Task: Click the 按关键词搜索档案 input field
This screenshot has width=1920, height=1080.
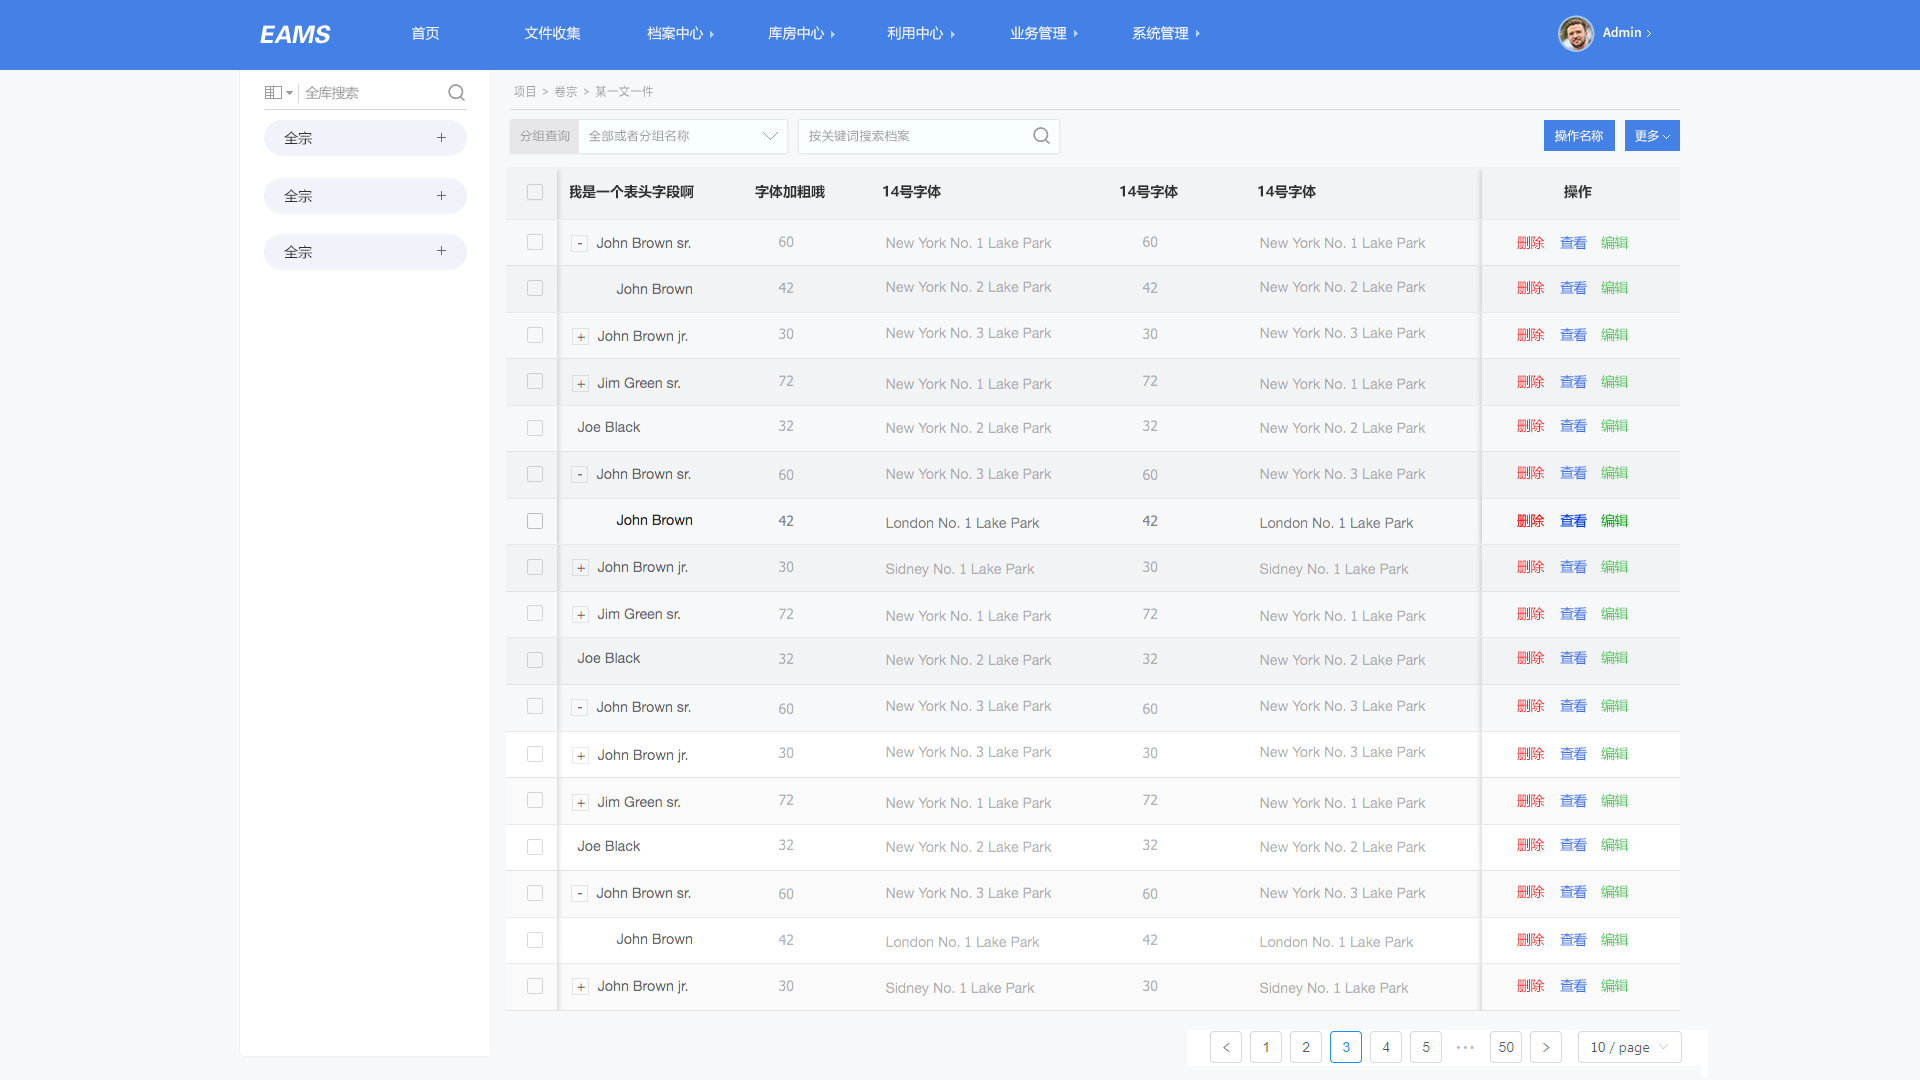Action: point(915,136)
